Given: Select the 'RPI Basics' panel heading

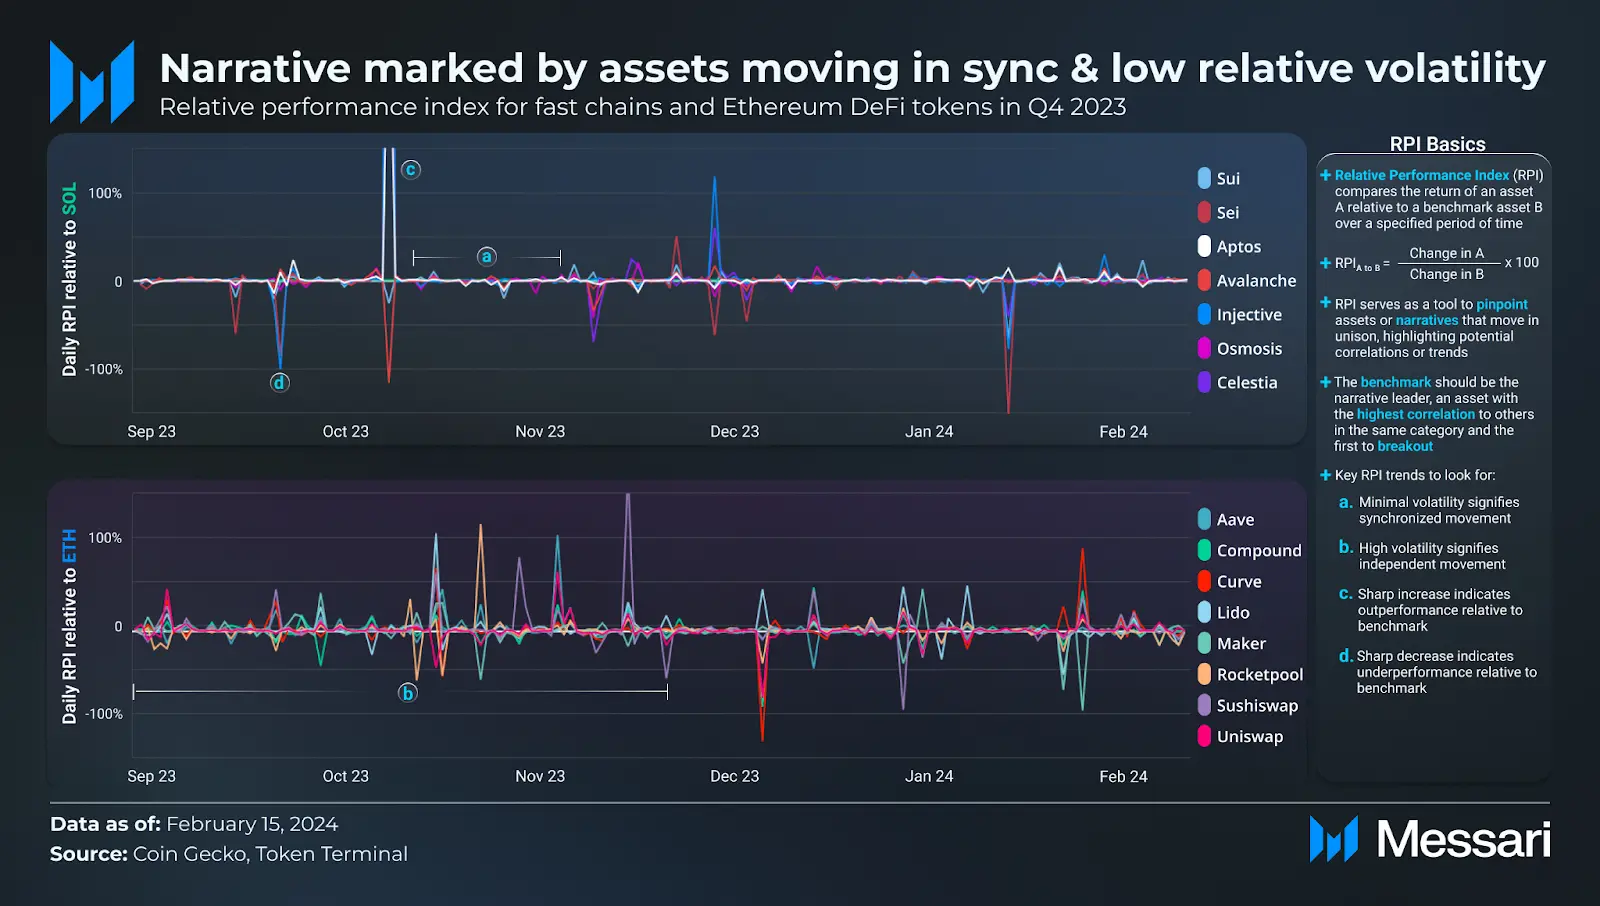Looking at the screenshot, I should pyautogui.click(x=1437, y=144).
